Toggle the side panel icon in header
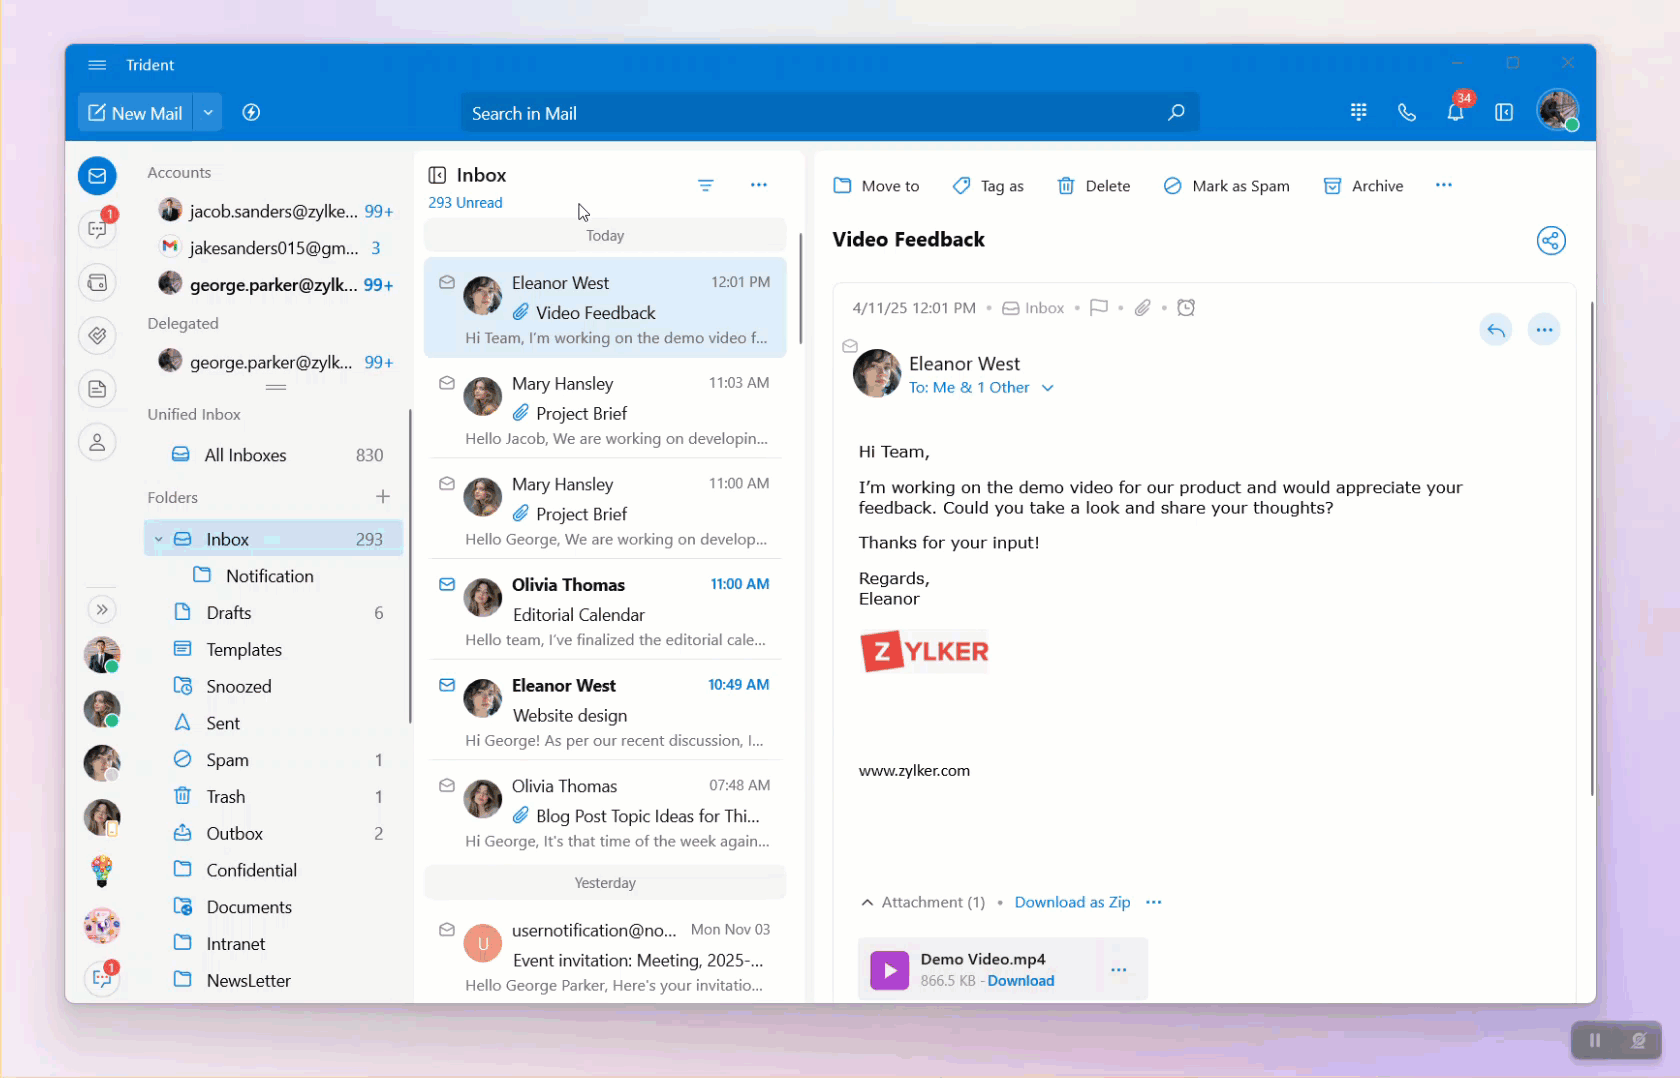This screenshot has width=1680, height=1078. [x=1504, y=113]
